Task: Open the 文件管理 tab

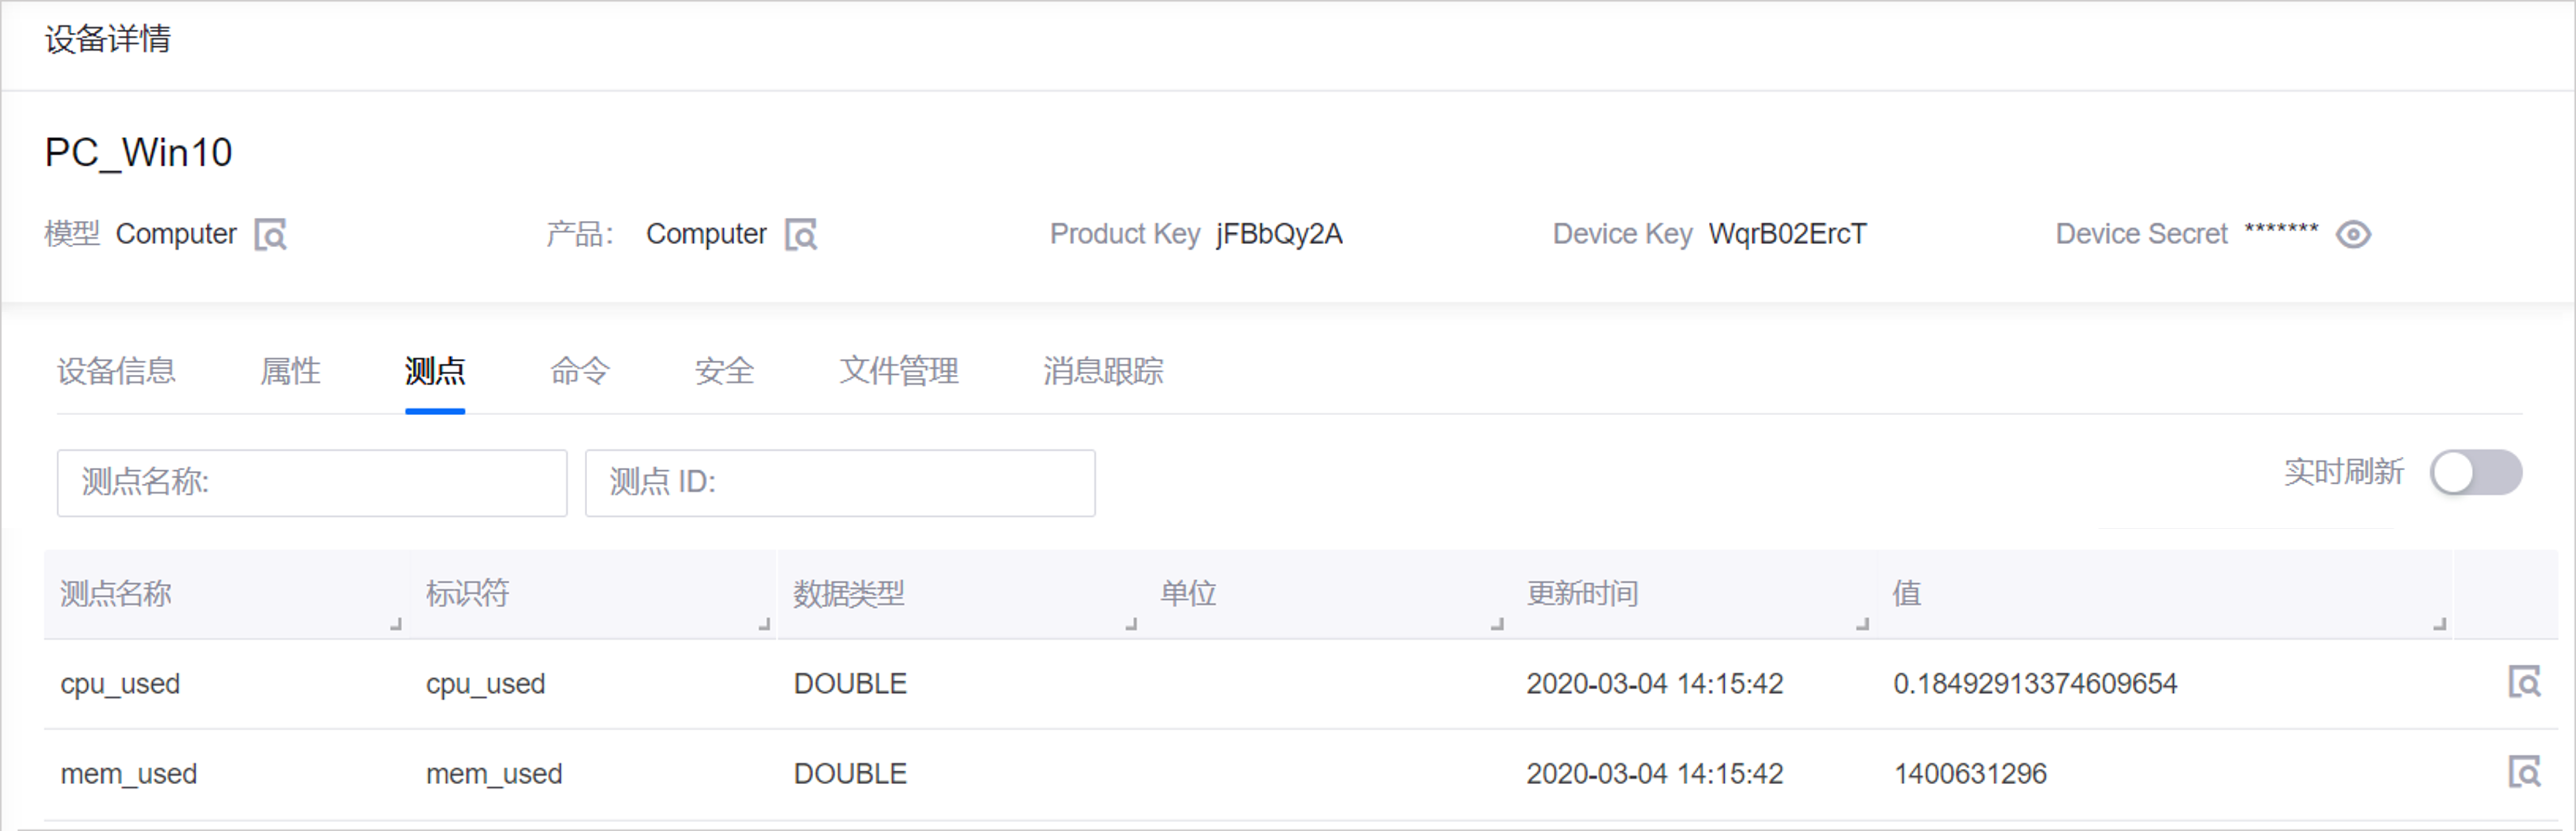Action: pos(899,371)
